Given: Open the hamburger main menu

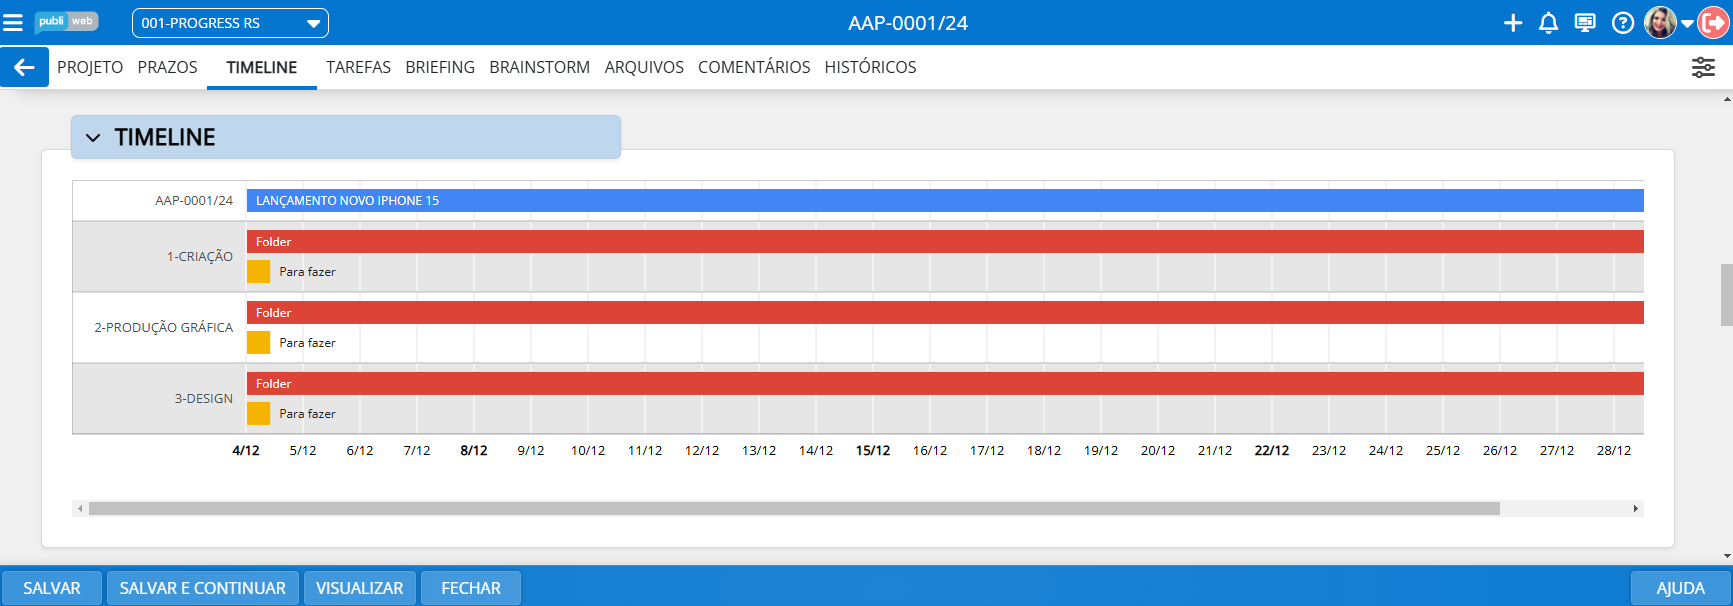Looking at the screenshot, I should pos(13,22).
